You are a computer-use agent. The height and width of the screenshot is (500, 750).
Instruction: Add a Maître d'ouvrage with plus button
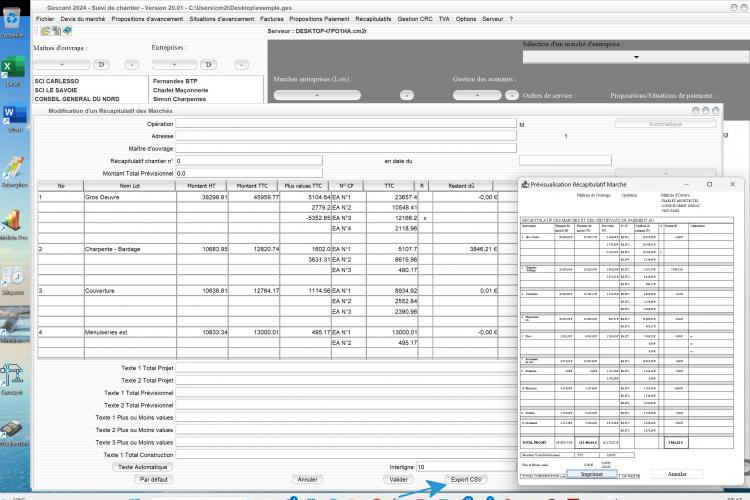[62, 65]
